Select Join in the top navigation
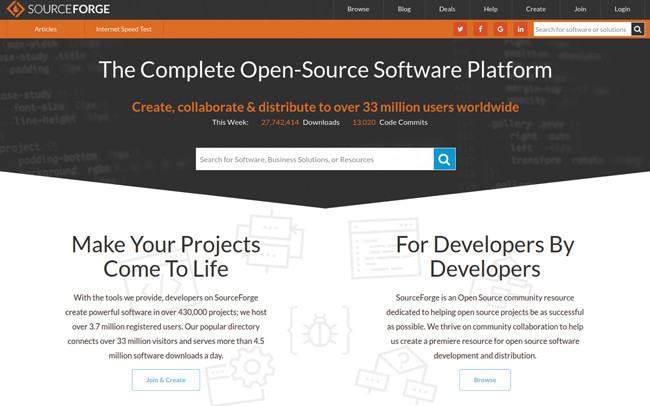 (580, 9)
